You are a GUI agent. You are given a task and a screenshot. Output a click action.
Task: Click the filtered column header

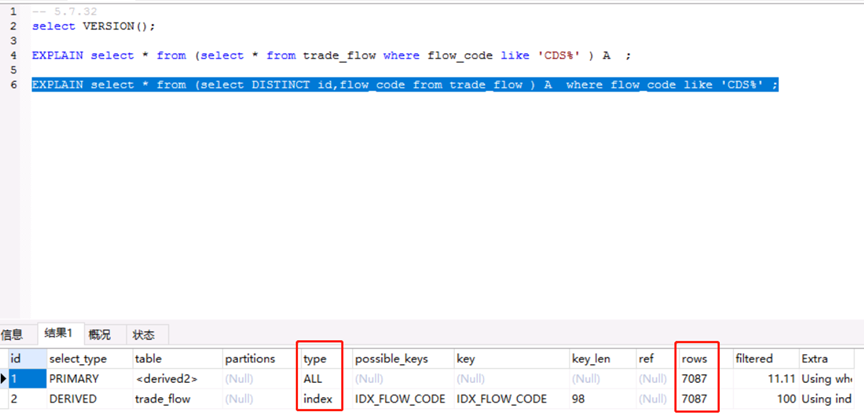click(x=765, y=358)
